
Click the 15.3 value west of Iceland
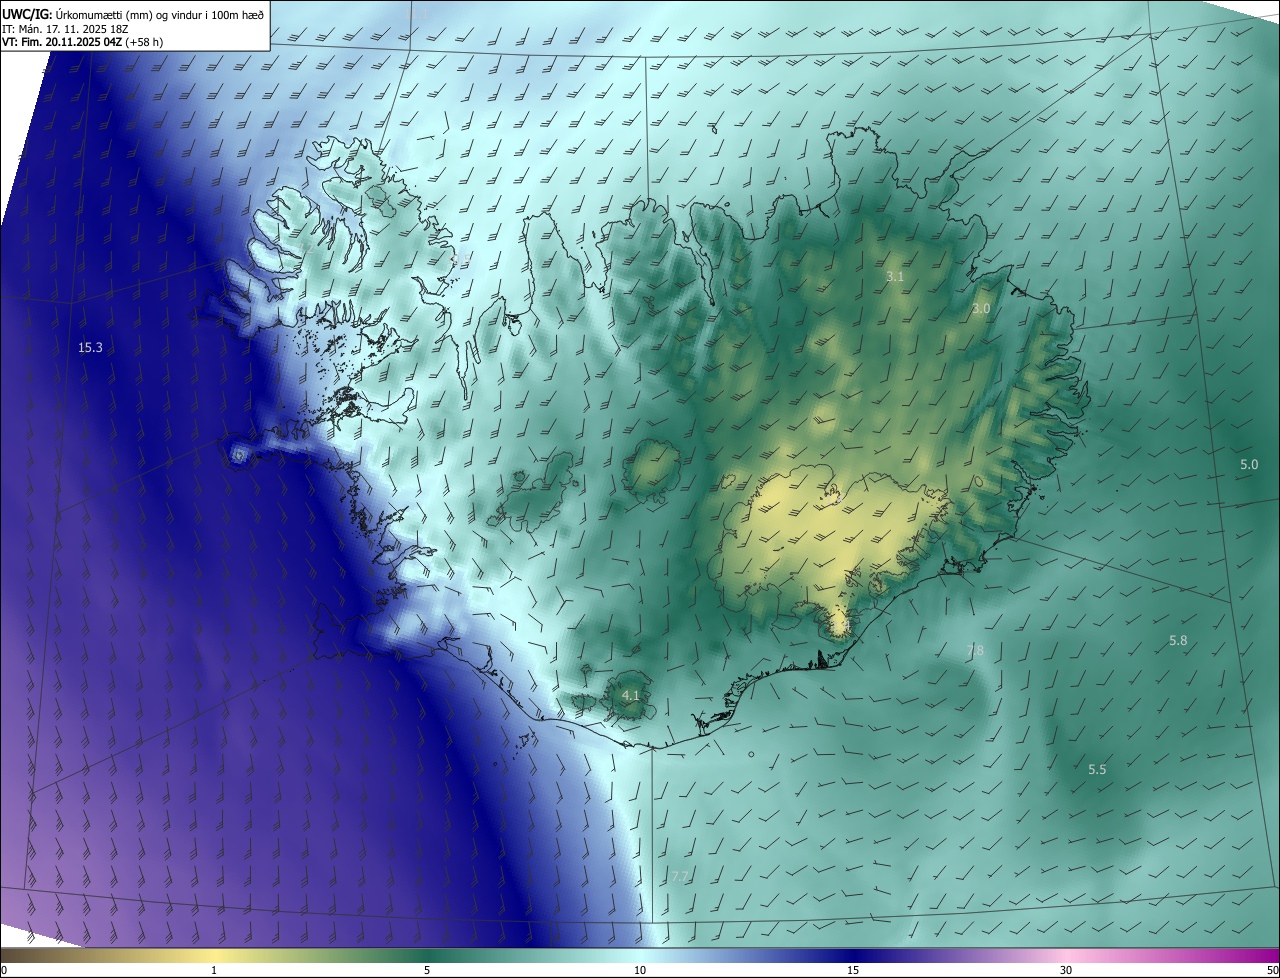click(90, 348)
